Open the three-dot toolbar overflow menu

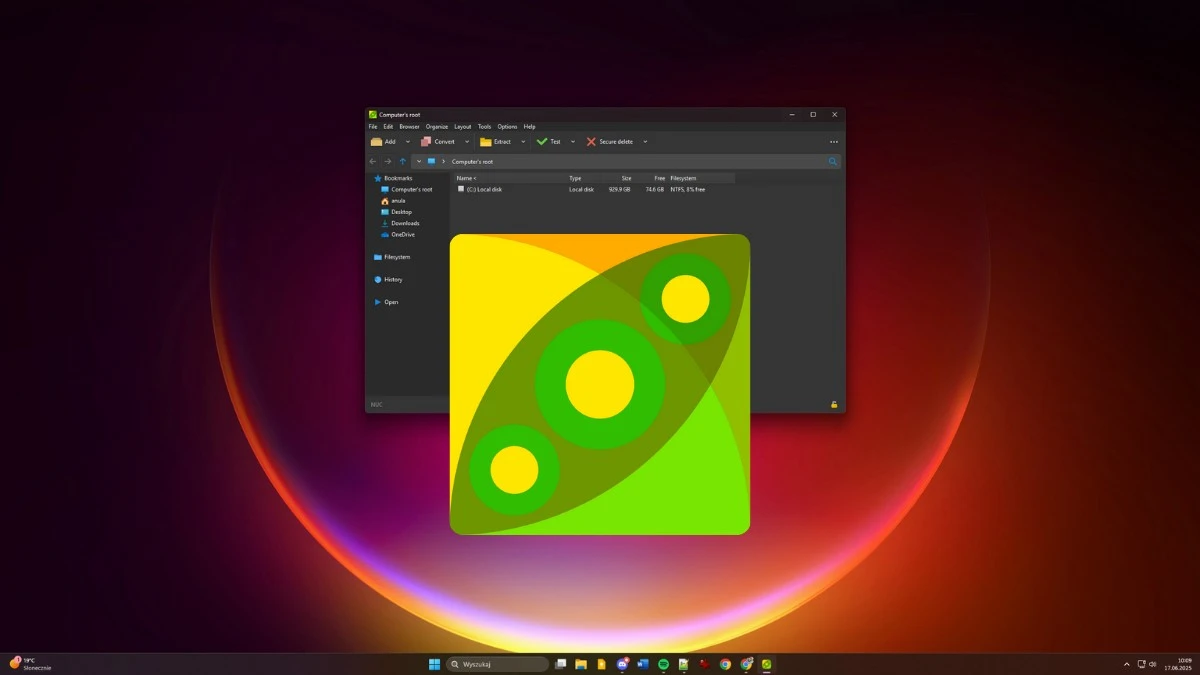pyautogui.click(x=834, y=142)
